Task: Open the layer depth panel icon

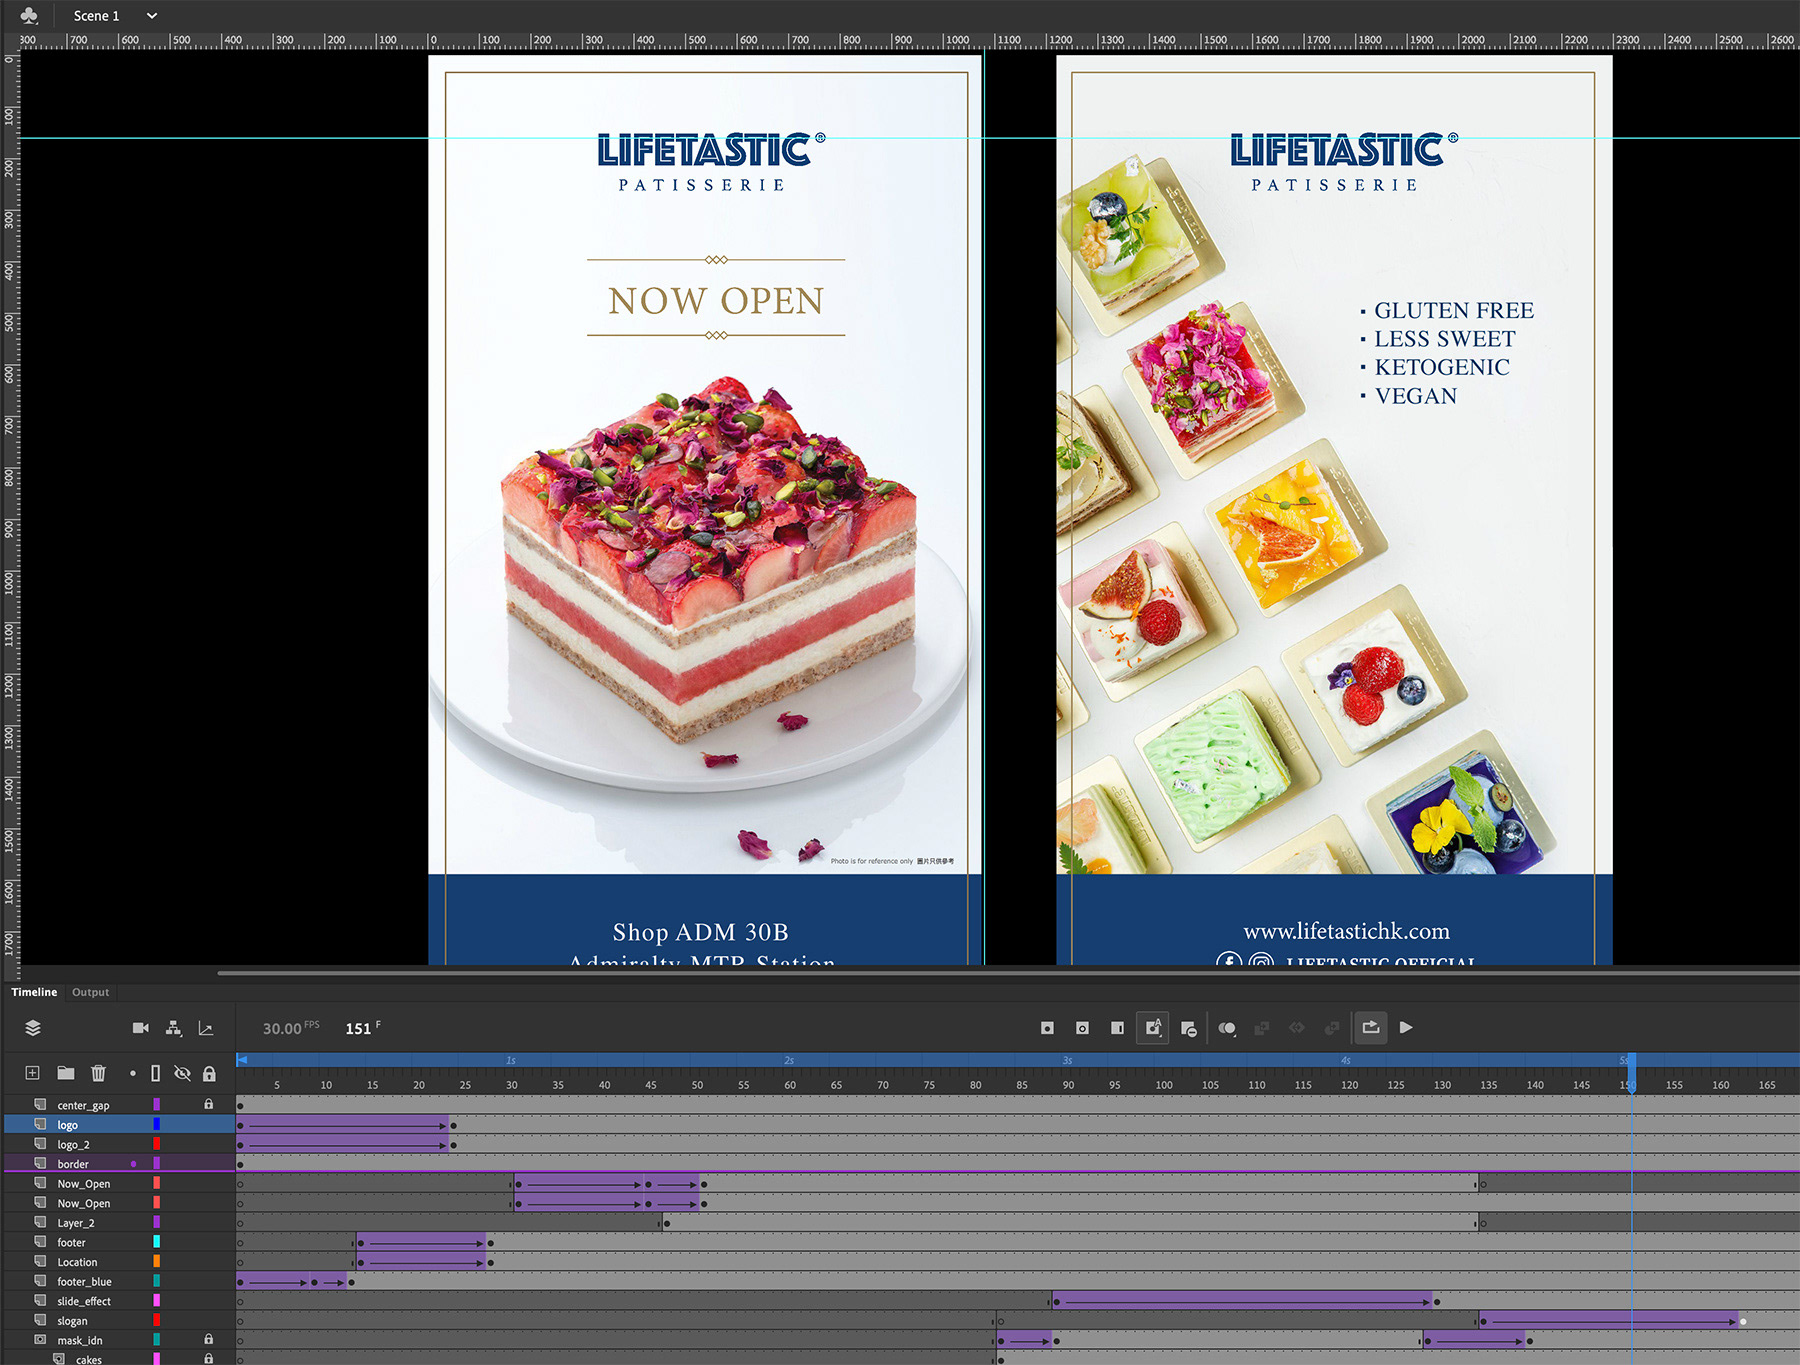Action: click(206, 1028)
